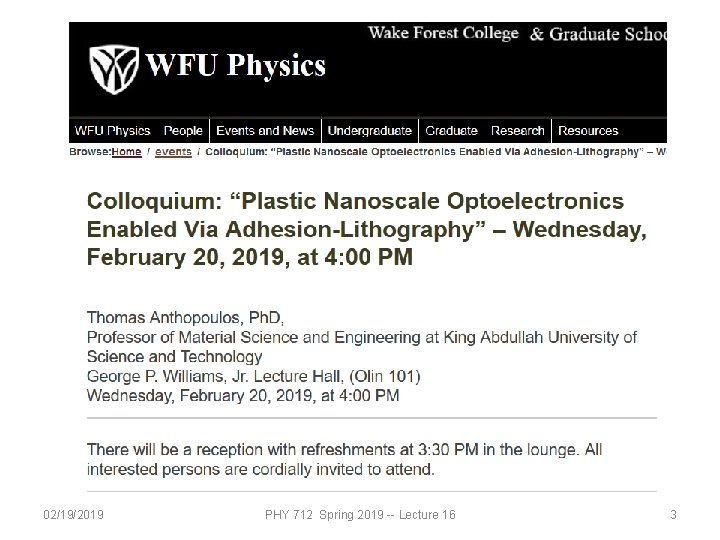Open the People menu item

tap(183, 131)
